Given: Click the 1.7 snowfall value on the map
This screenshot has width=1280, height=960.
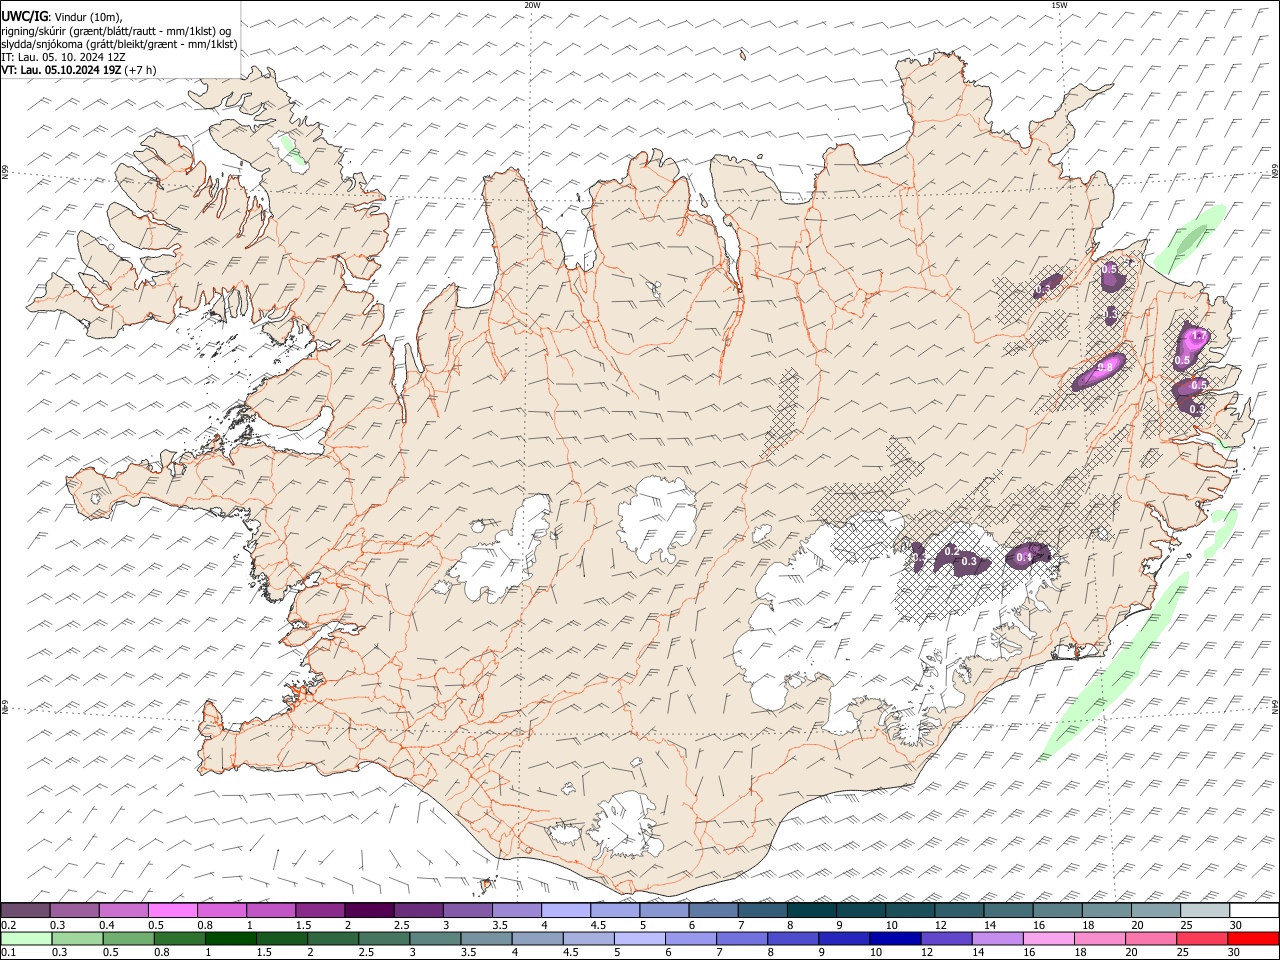Looking at the screenshot, I should coord(1200,335).
